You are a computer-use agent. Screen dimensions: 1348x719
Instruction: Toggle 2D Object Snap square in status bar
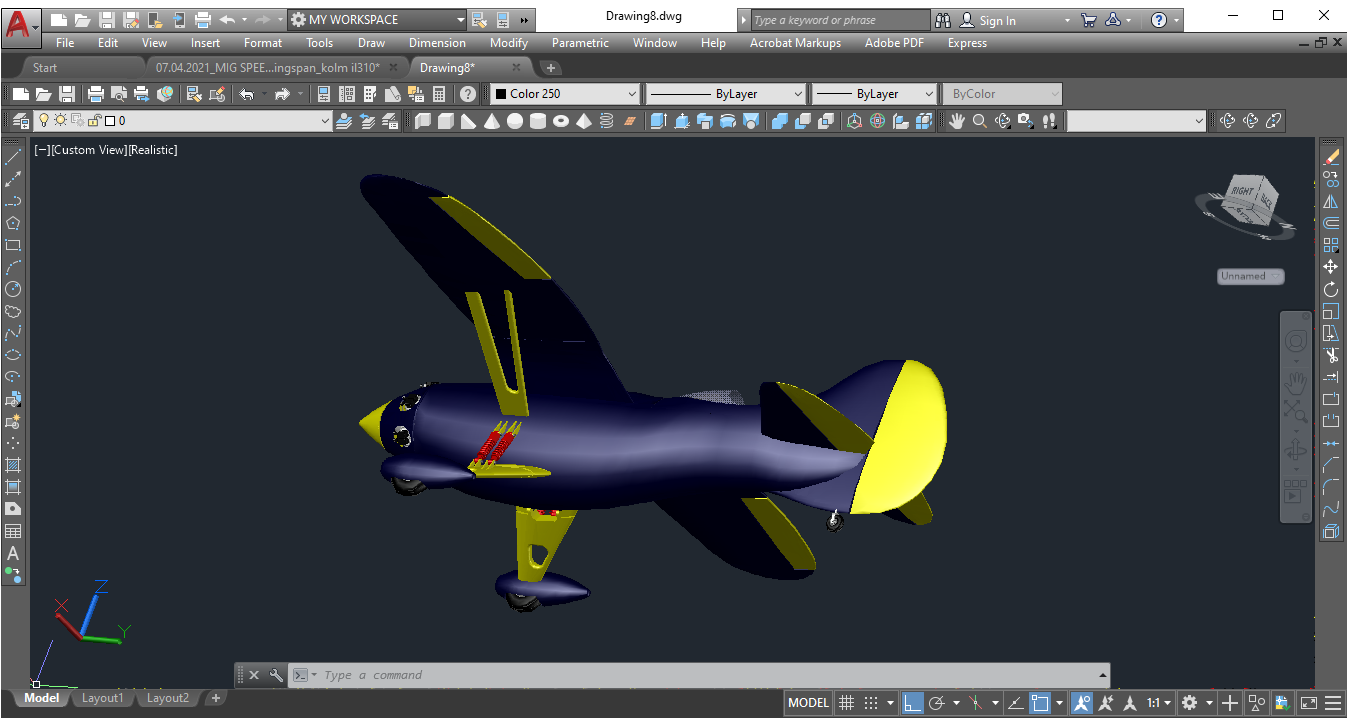tap(1040, 703)
